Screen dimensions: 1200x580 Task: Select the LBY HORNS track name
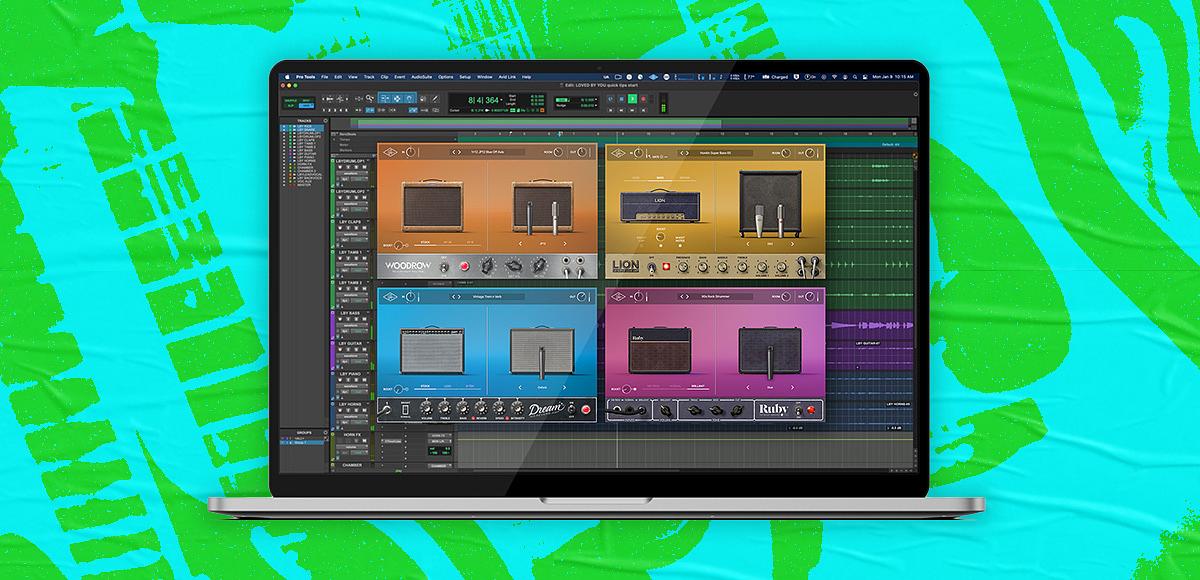point(350,404)
